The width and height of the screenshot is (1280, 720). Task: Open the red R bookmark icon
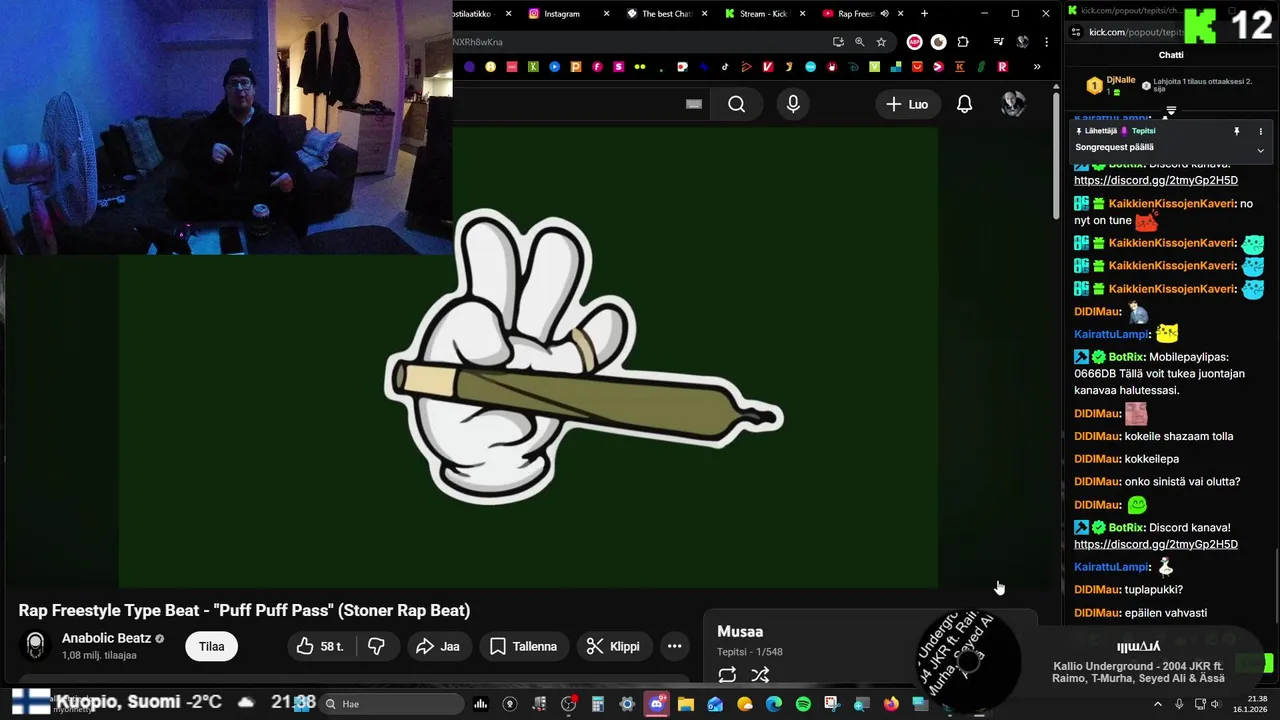tap(1002, 67)
